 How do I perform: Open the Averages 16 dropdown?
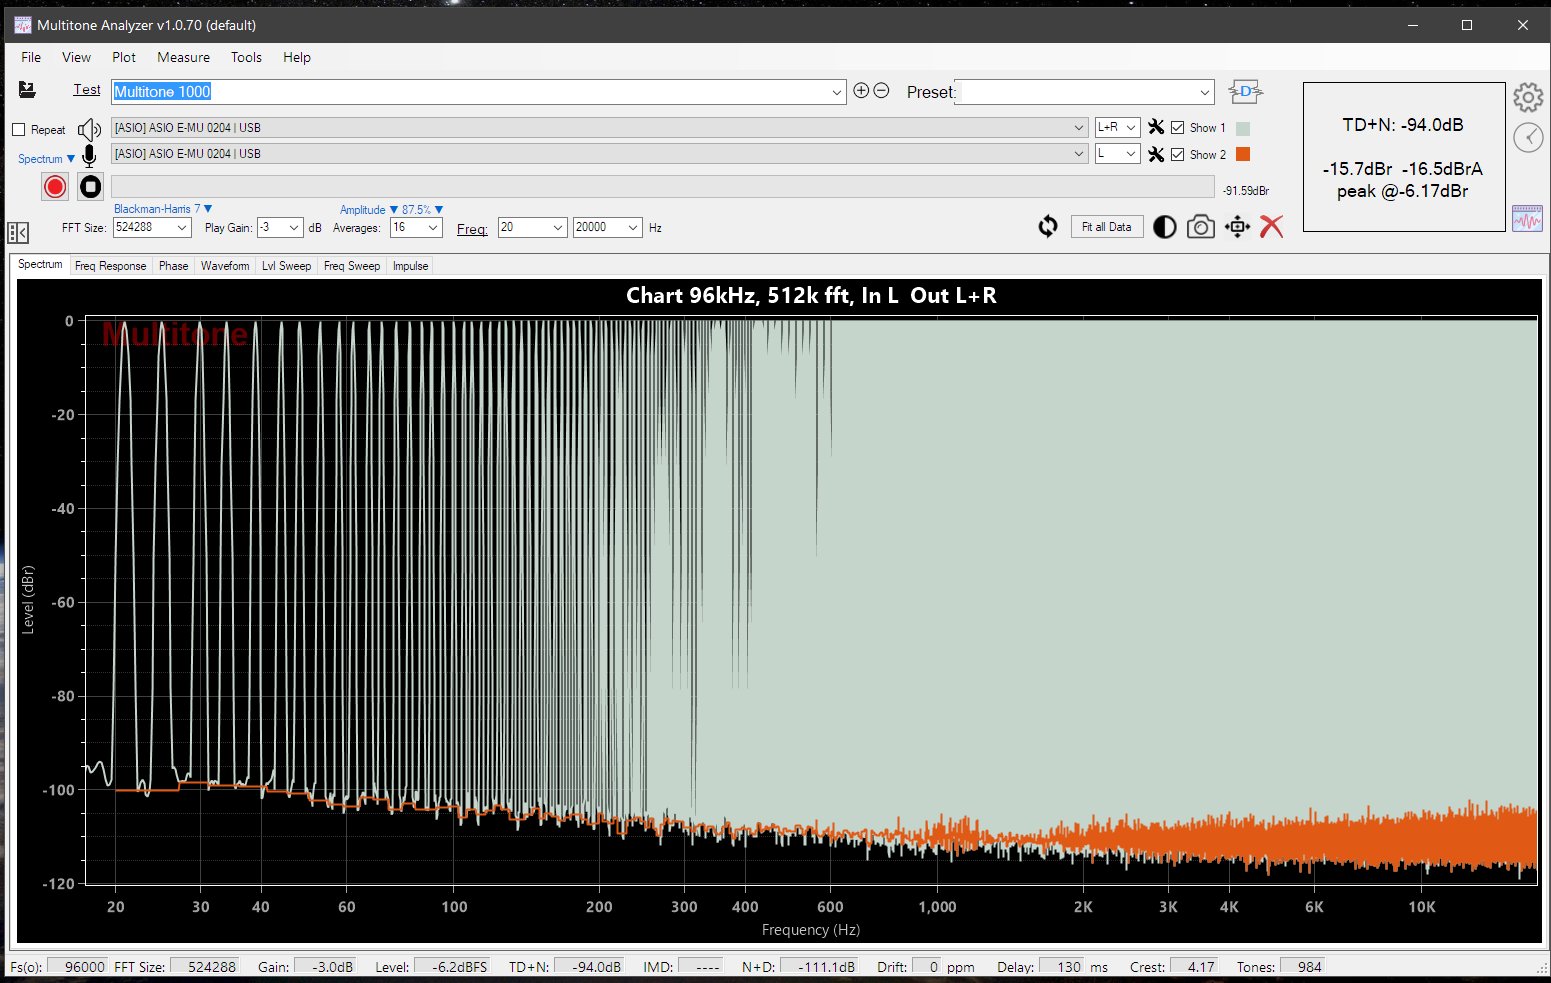[433, 228]
